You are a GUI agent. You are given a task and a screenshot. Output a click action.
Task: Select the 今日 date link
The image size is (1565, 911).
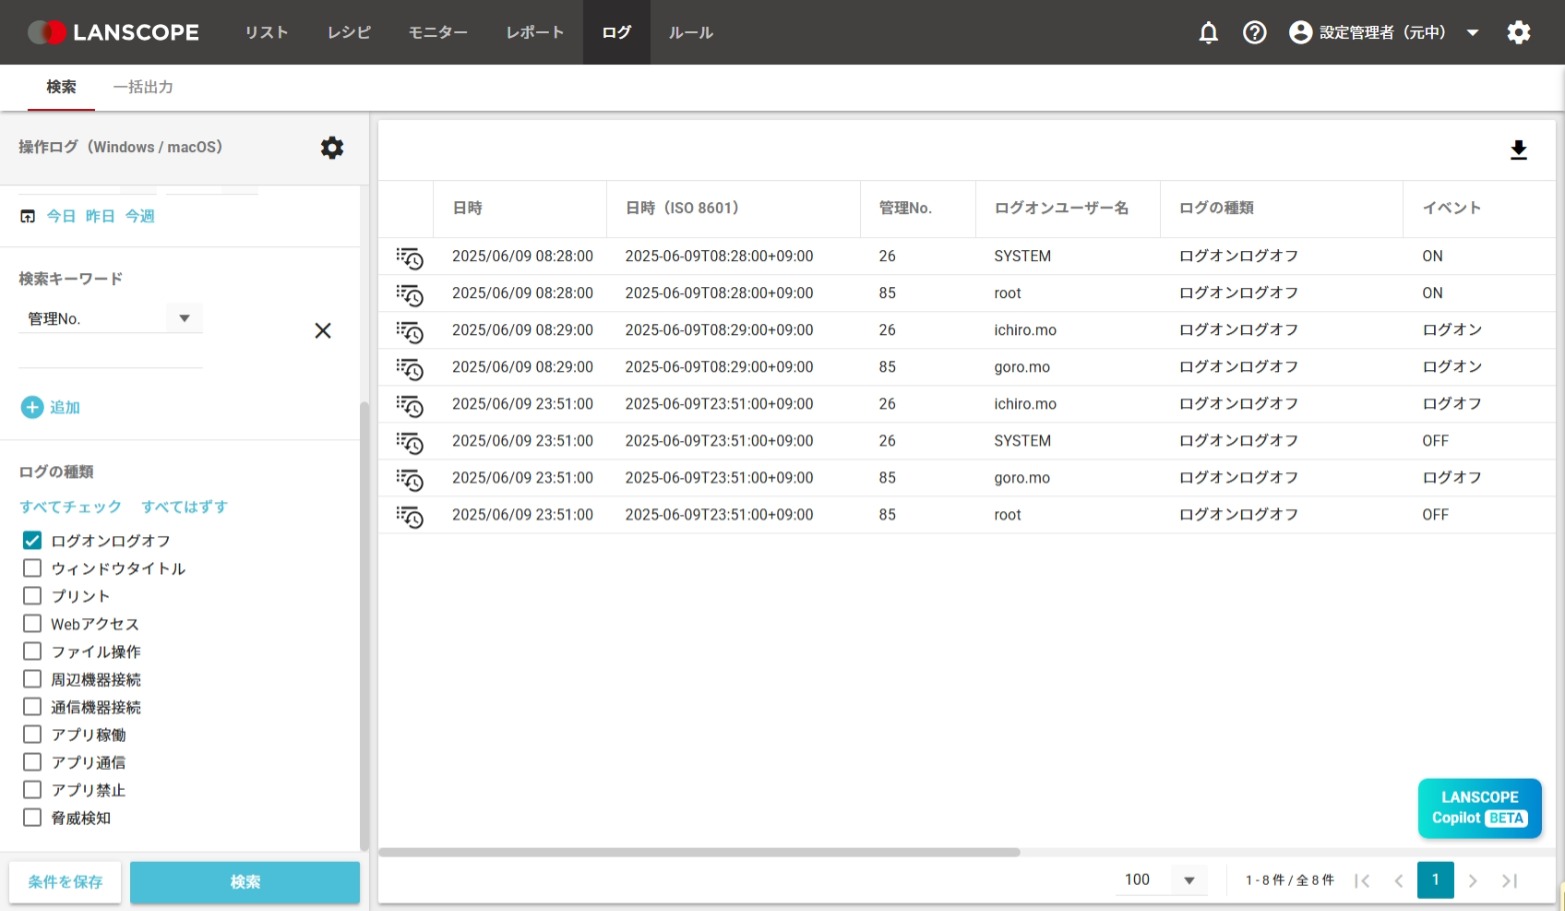[x=61, y=216]
